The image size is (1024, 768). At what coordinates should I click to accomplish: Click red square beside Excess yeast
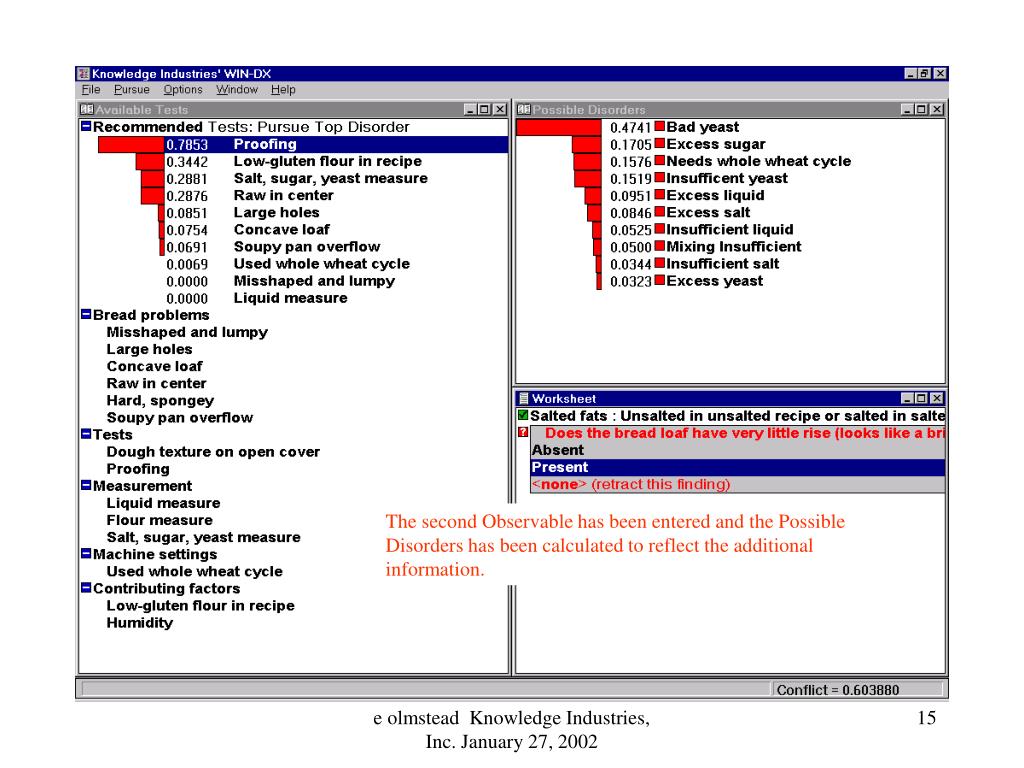[x=660, y=280]
